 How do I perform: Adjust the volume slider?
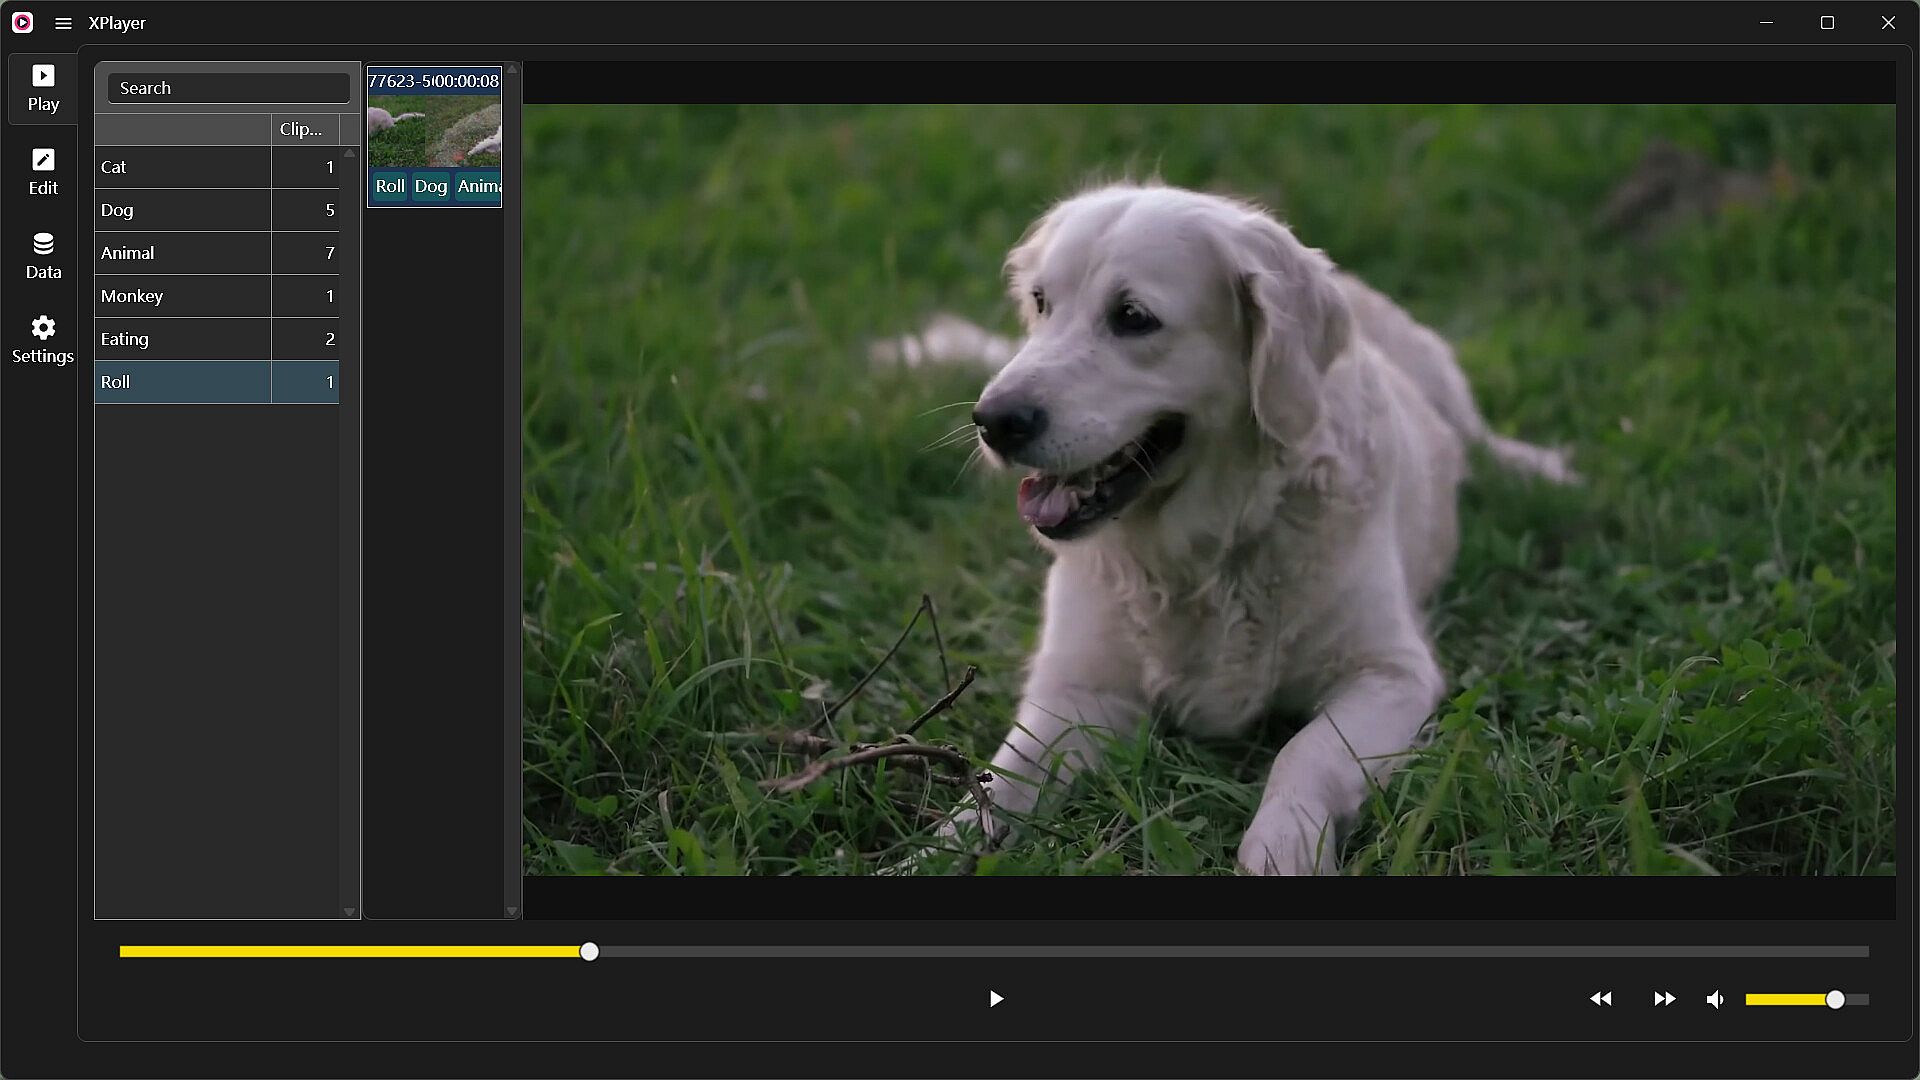point(1835,999)
